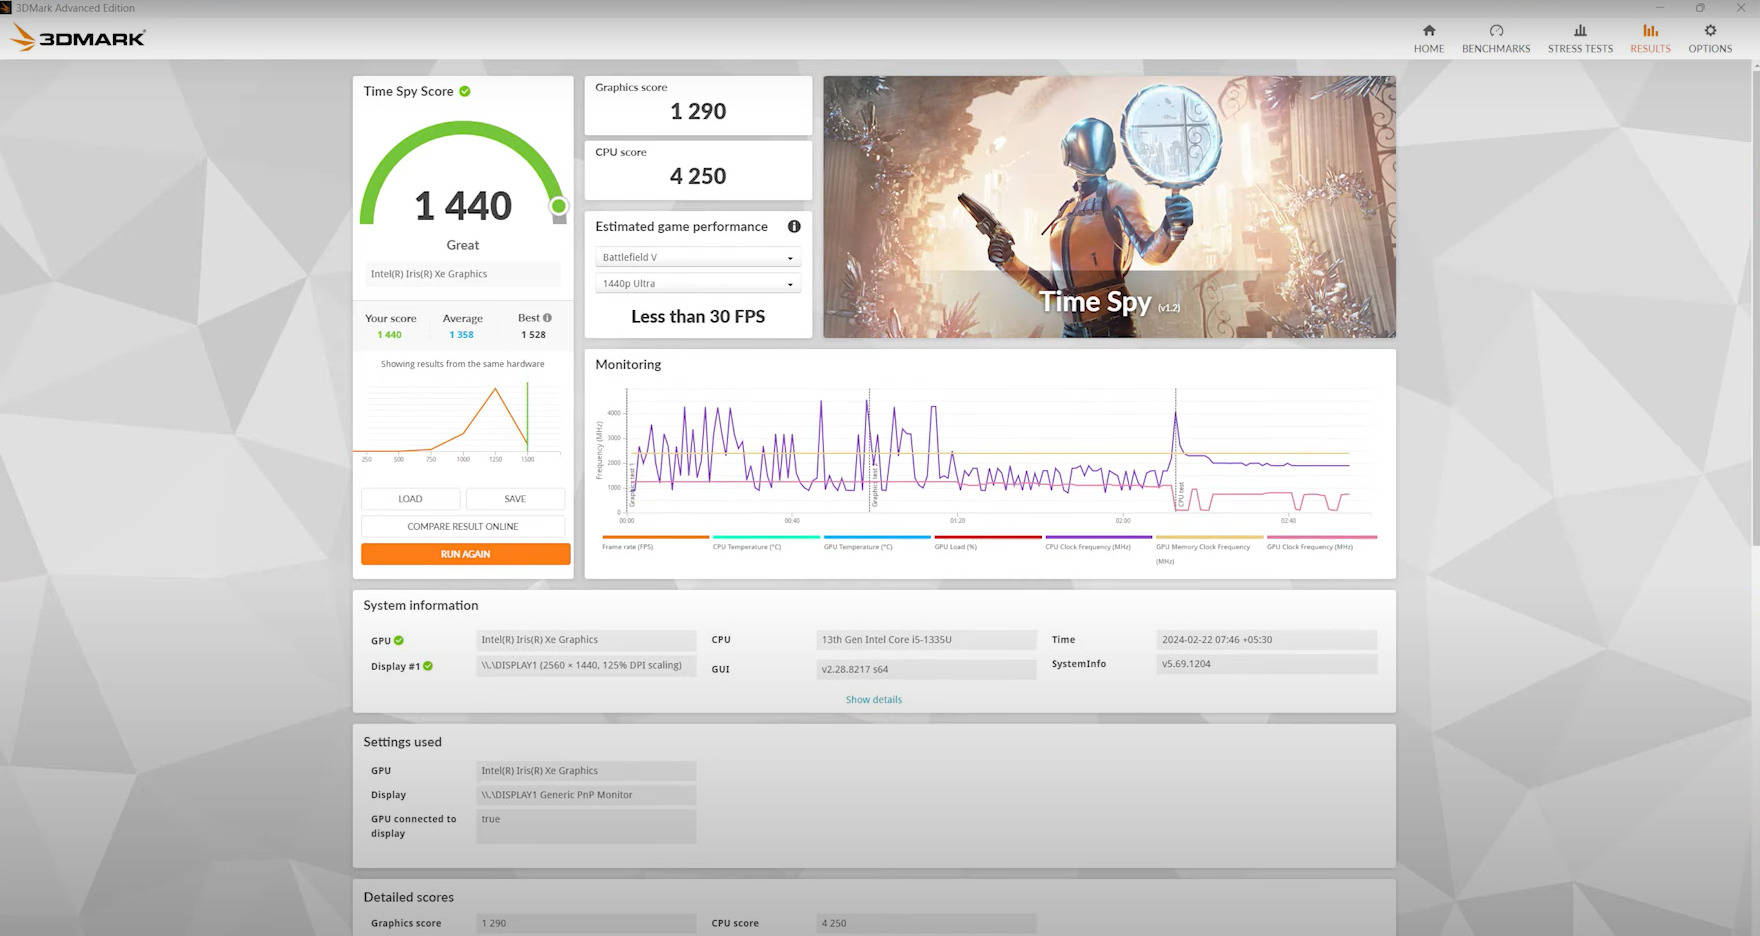Click the green check beside GPU label

coord(399,640)
